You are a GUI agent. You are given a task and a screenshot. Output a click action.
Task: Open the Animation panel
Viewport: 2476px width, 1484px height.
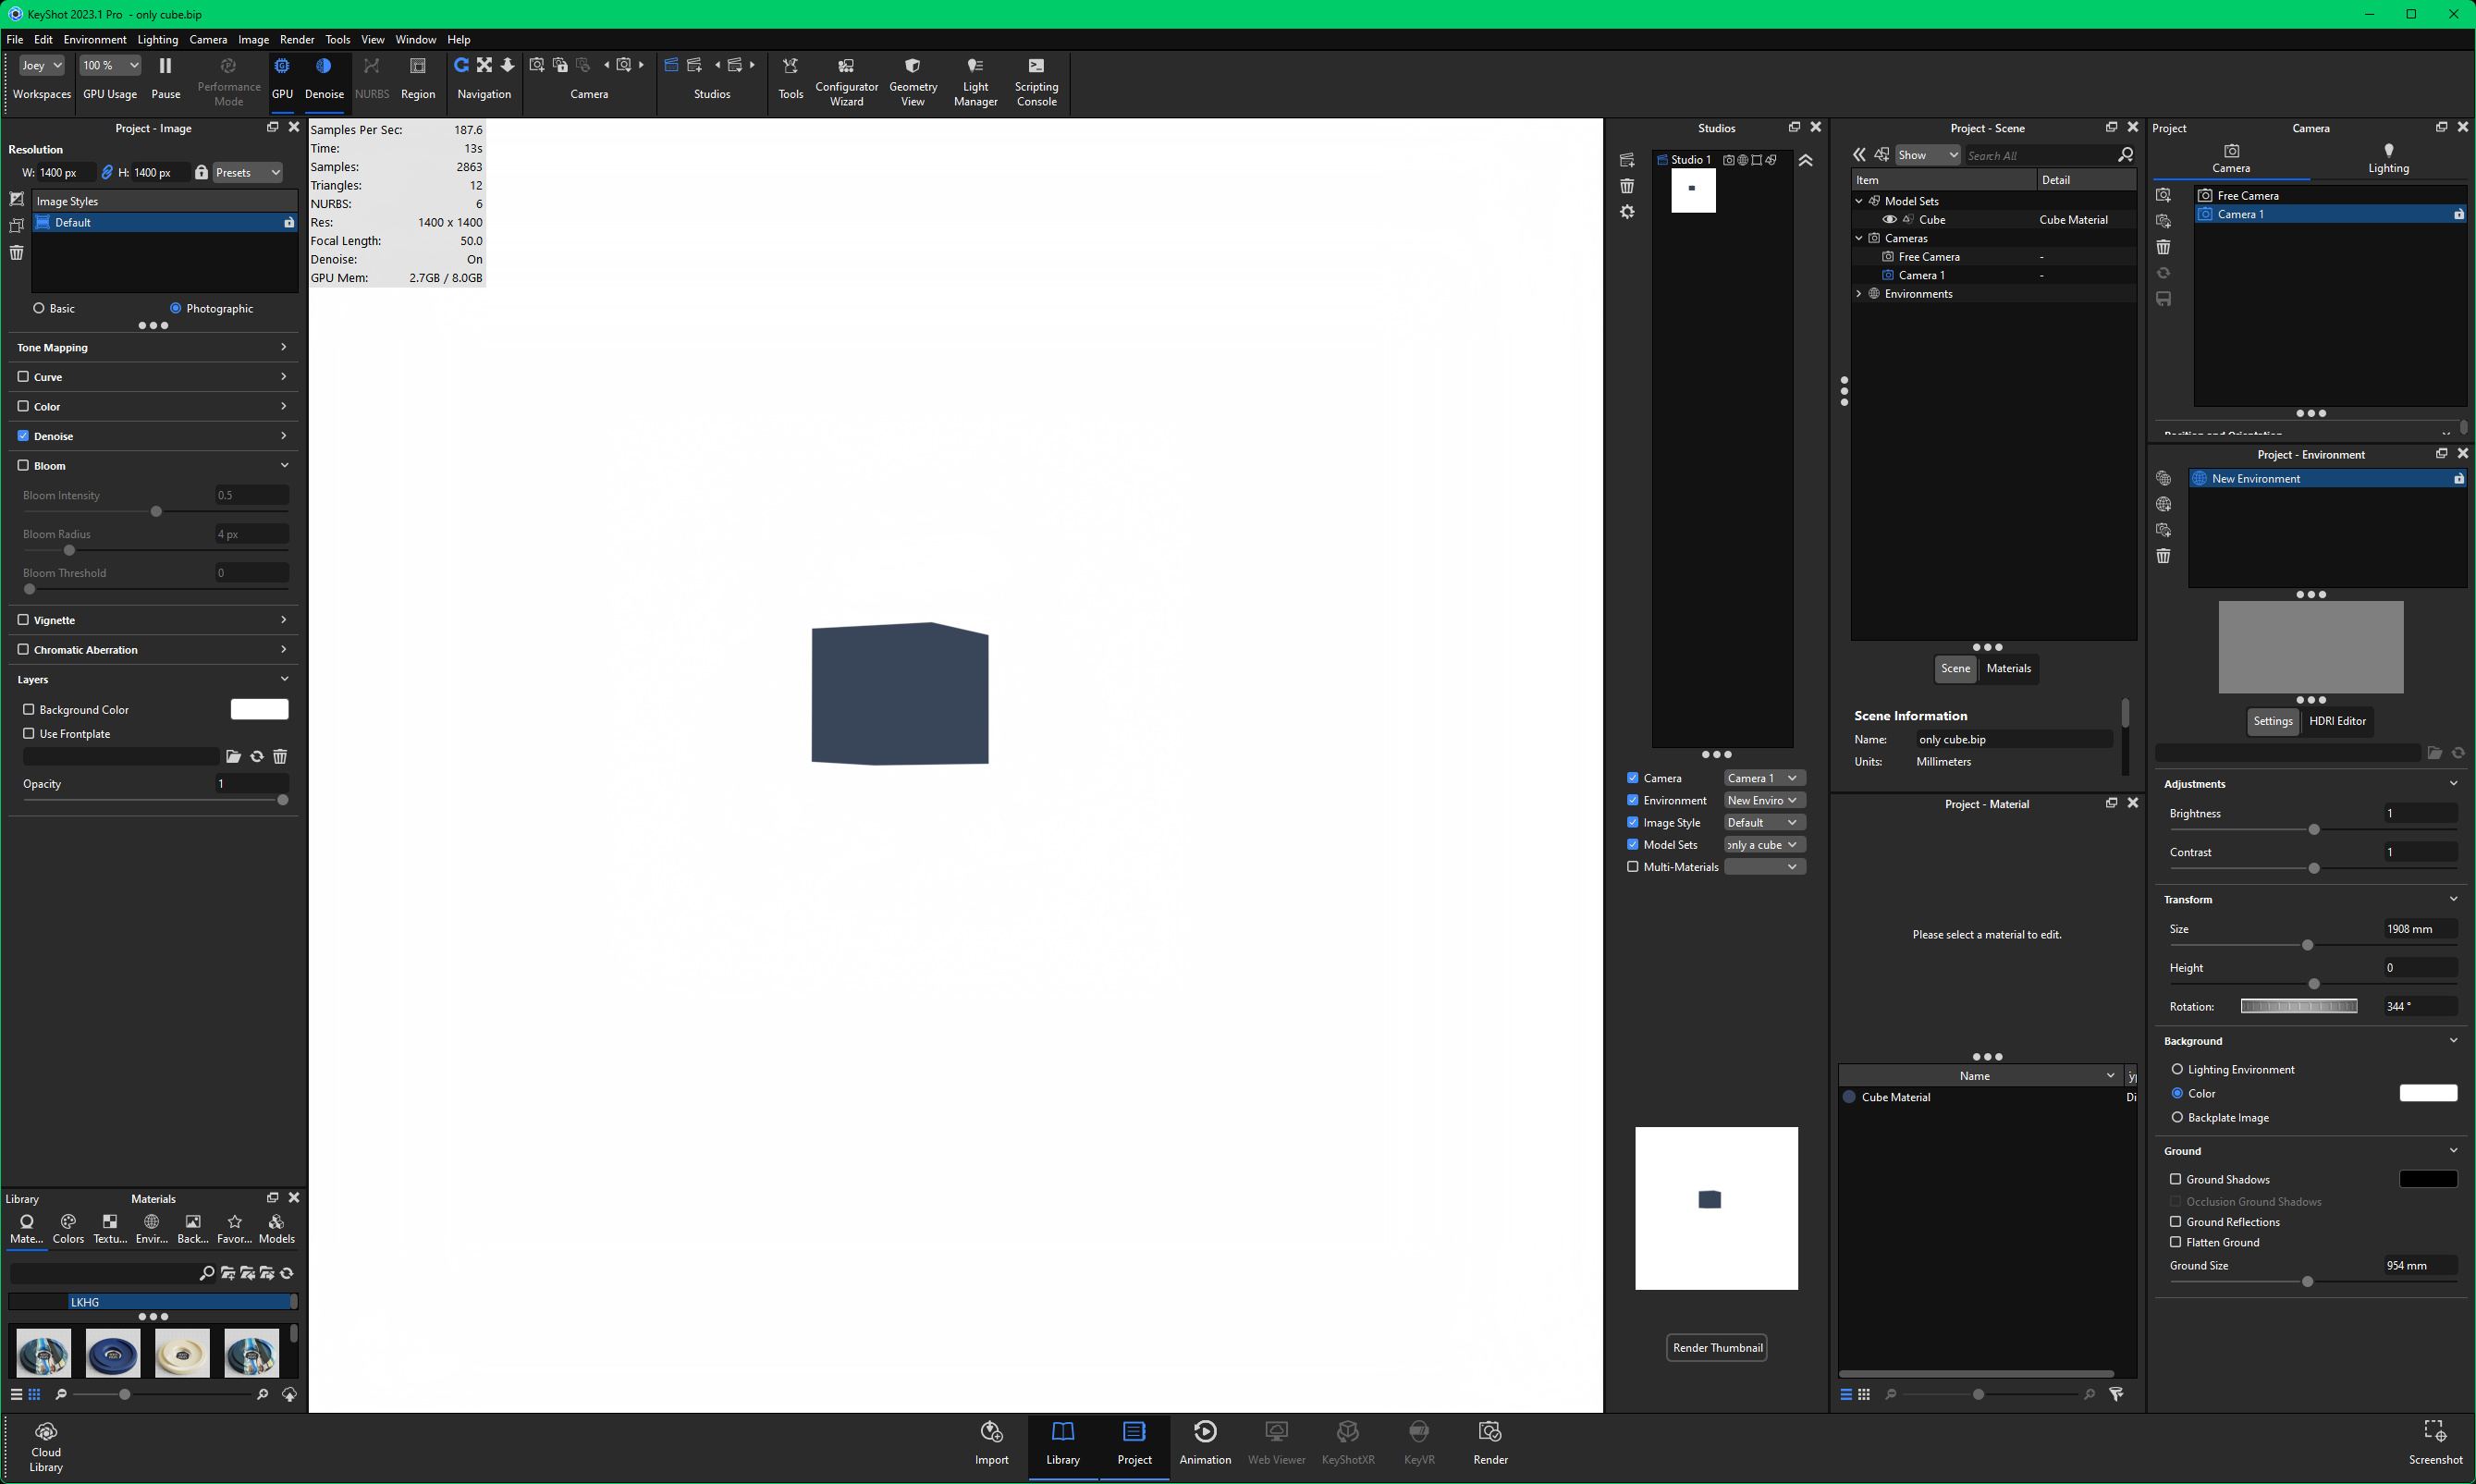tap(1205, 1443)
